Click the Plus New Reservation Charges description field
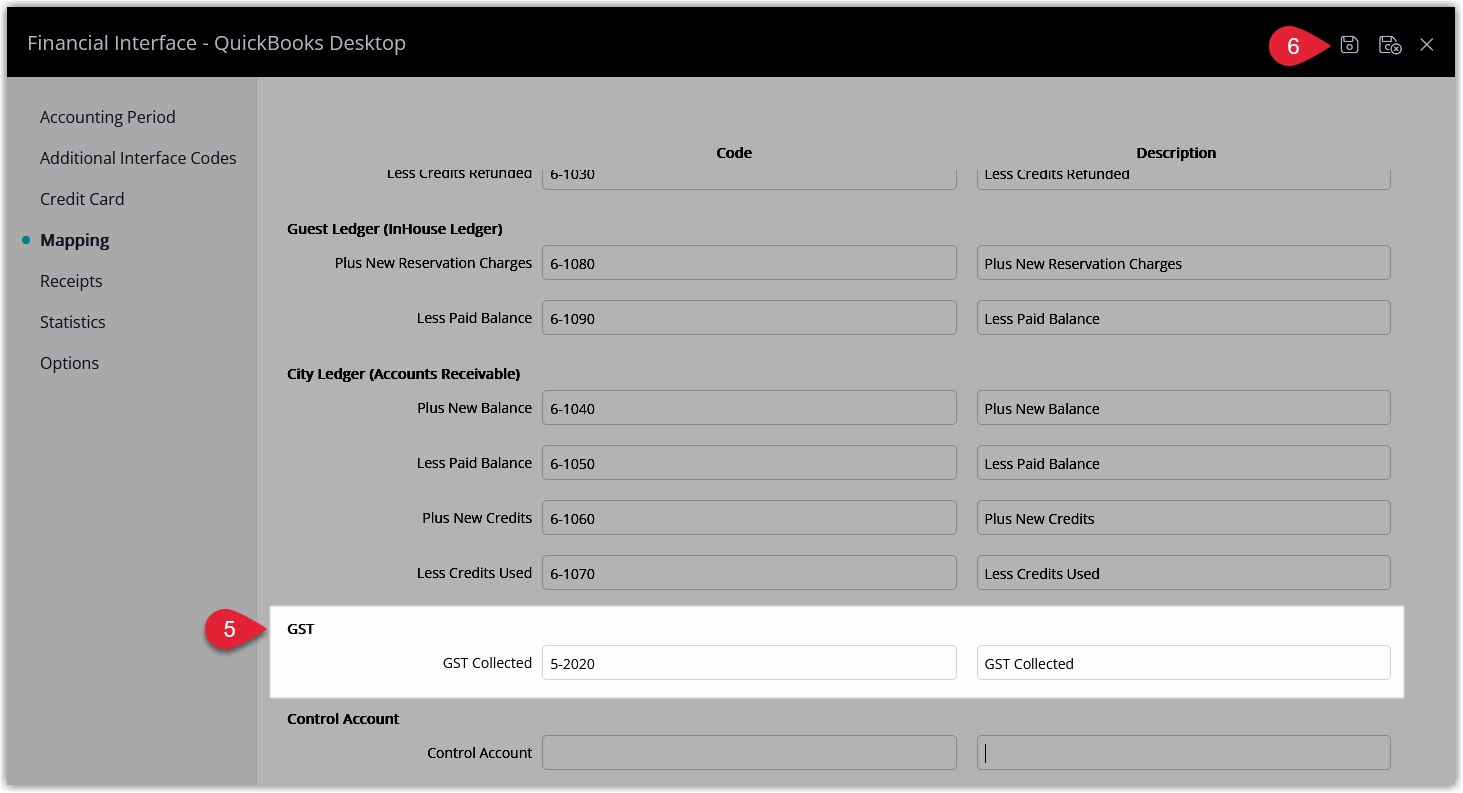Viewport: 1463px width, 793px height. point(1183,263)
